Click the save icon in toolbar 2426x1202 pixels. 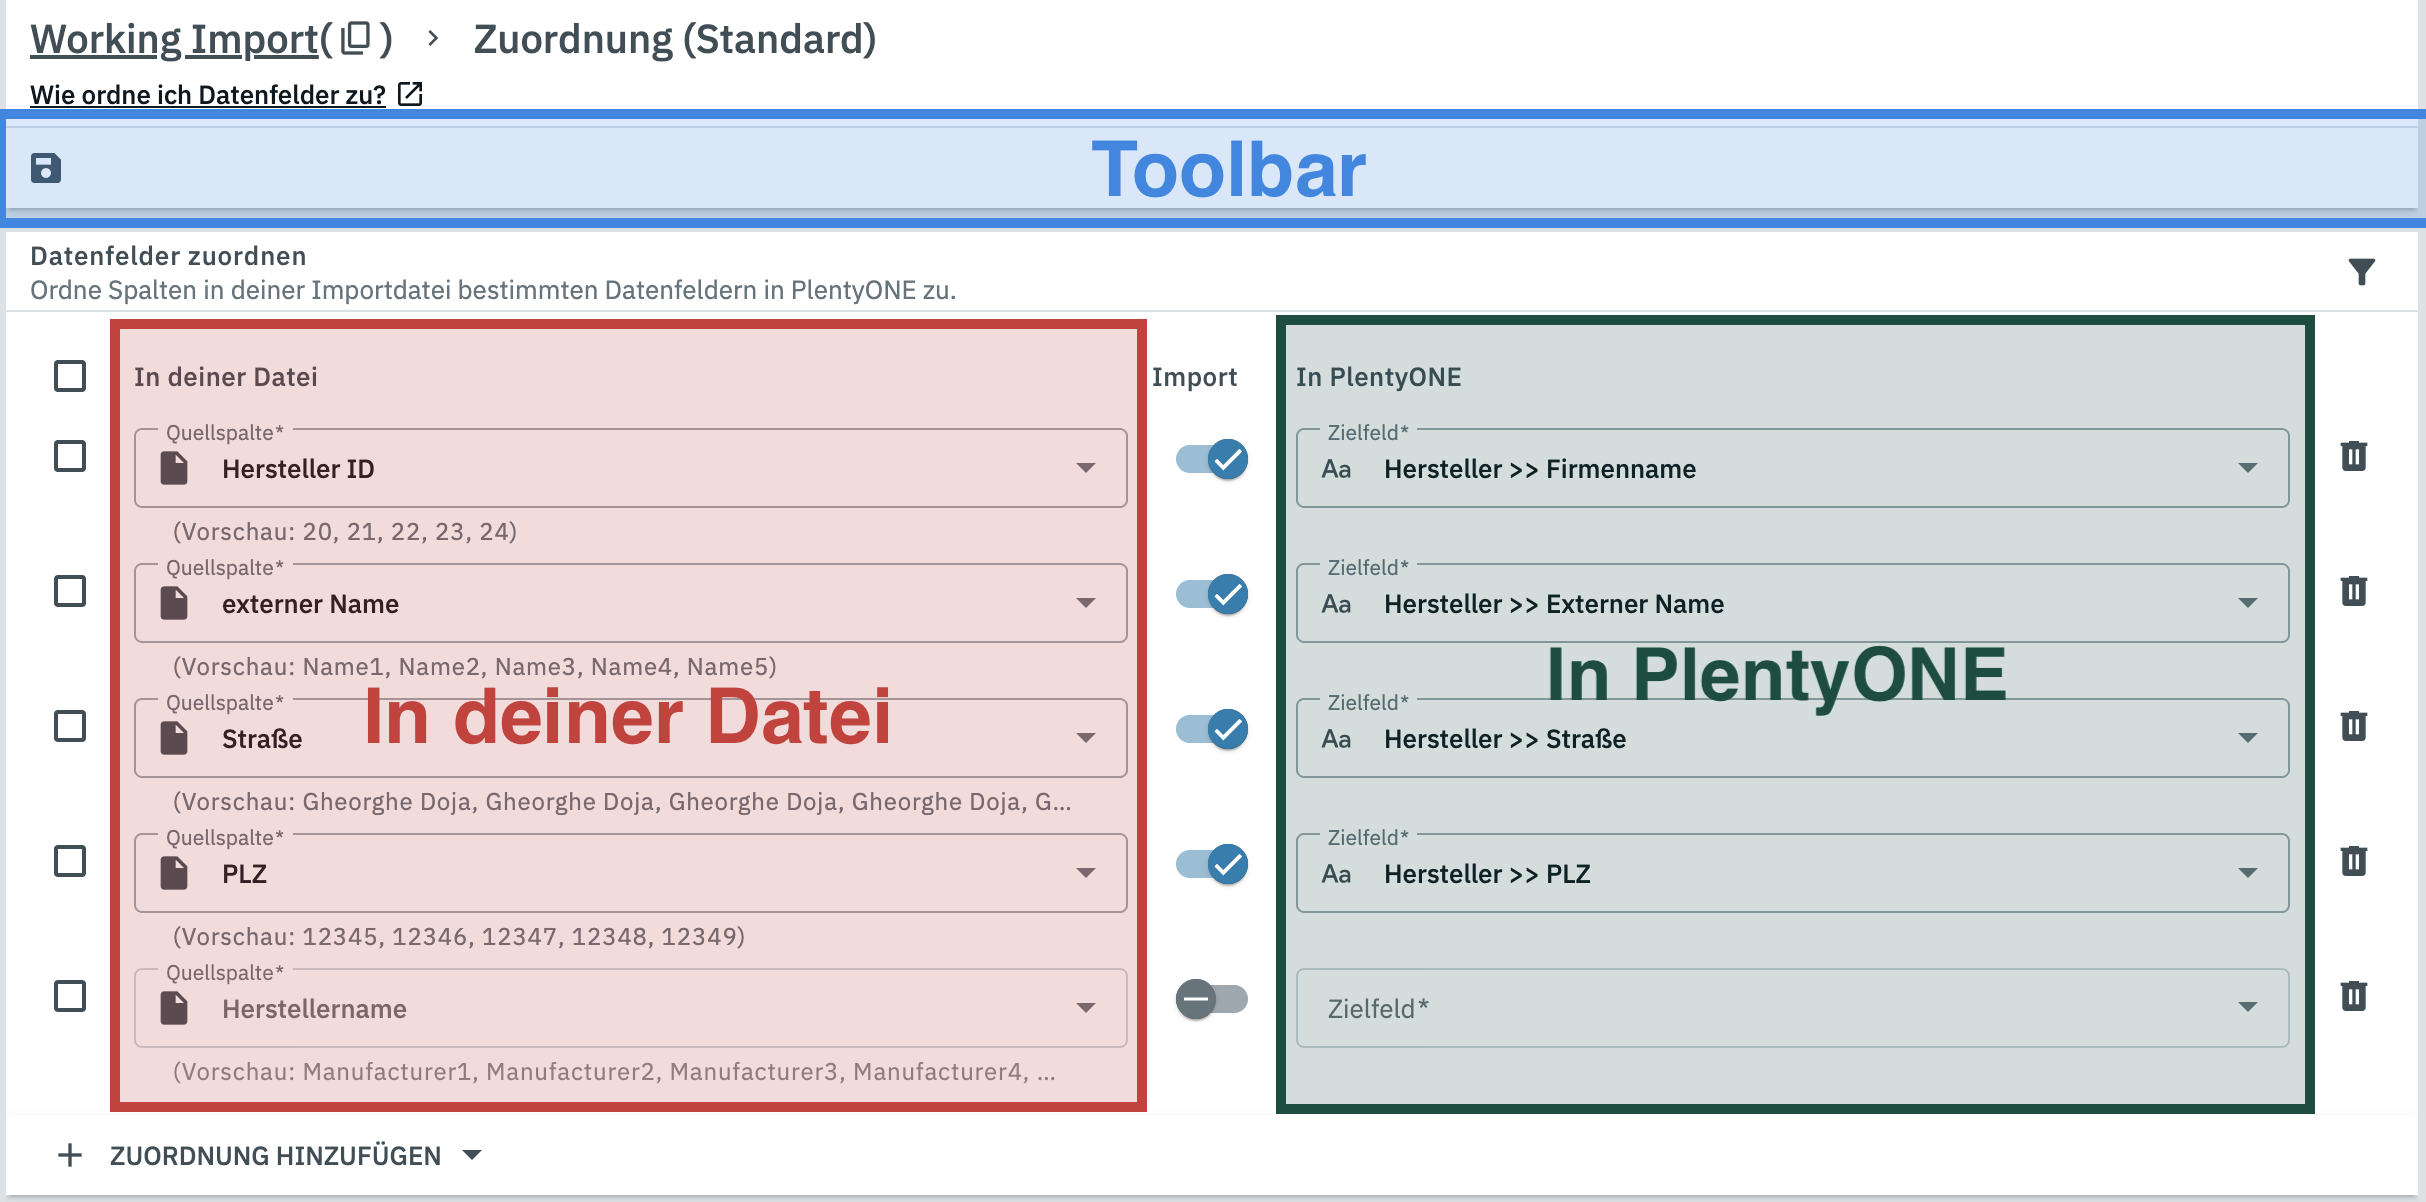coord(46,168)
